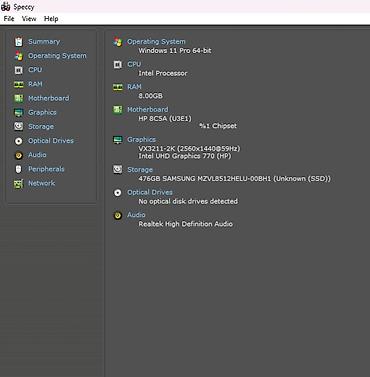Click the Optical Drives disc icon in summary pane
Image resolution: width=370 pixels, height=377 pixels.
click(118, 192)
